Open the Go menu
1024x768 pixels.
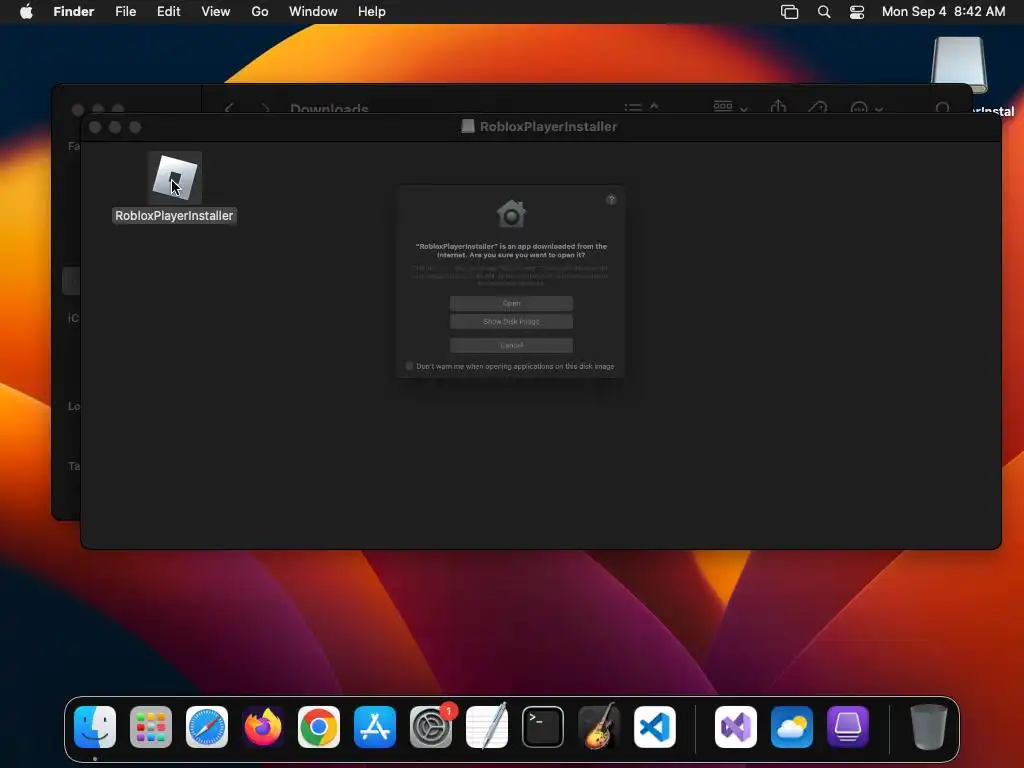(x=260, y=12)
